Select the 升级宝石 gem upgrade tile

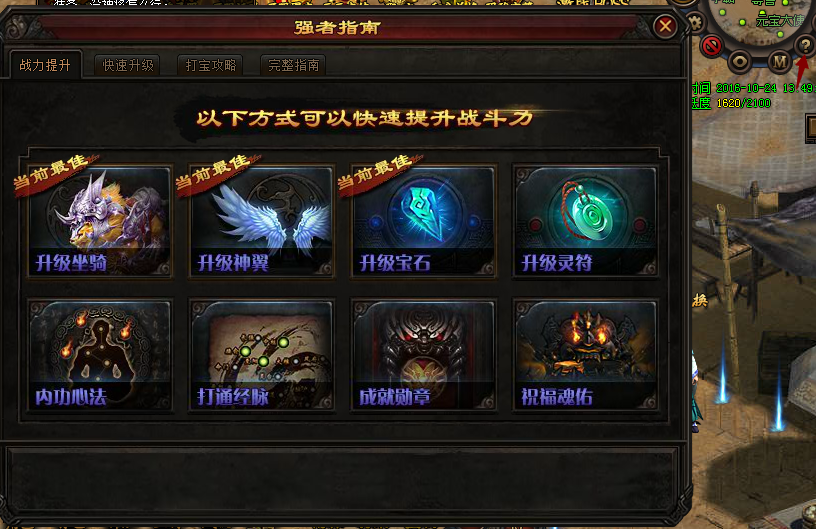pos(424,221)
